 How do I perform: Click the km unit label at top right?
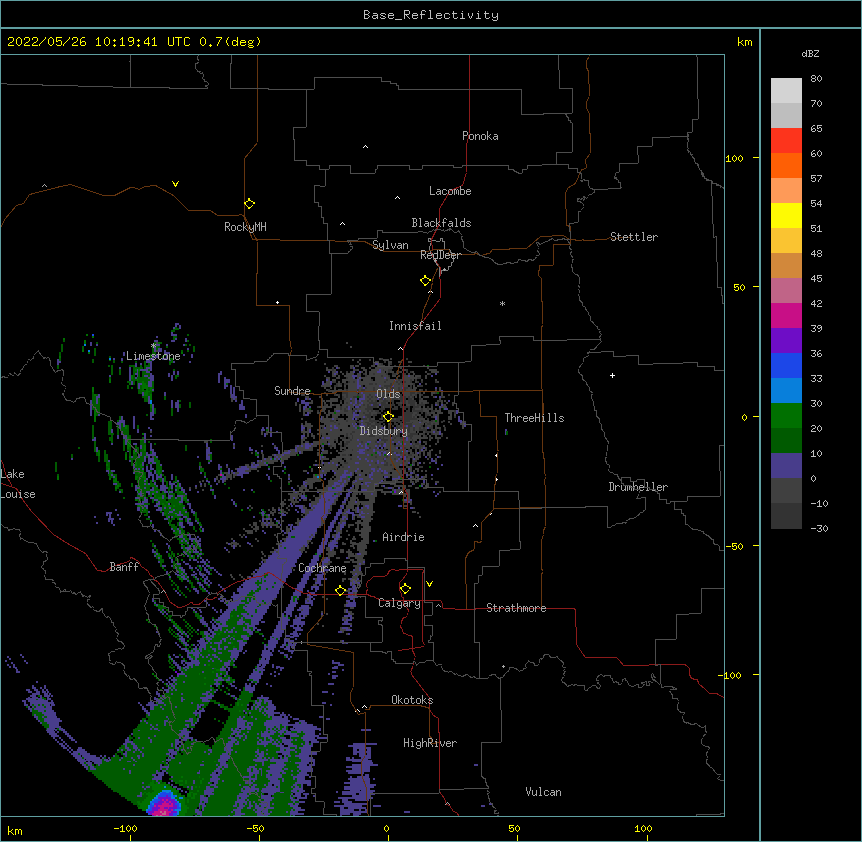745,42
